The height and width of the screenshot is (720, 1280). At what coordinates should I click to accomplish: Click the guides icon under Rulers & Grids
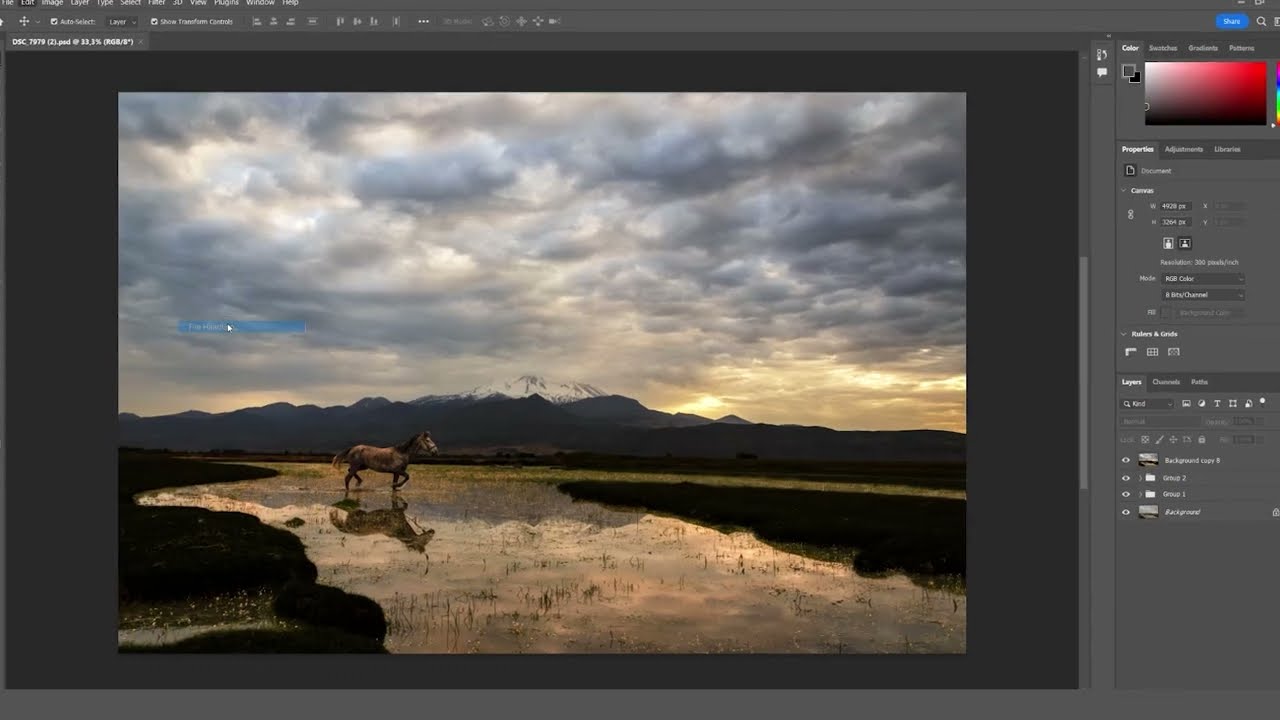point(1174,352)
